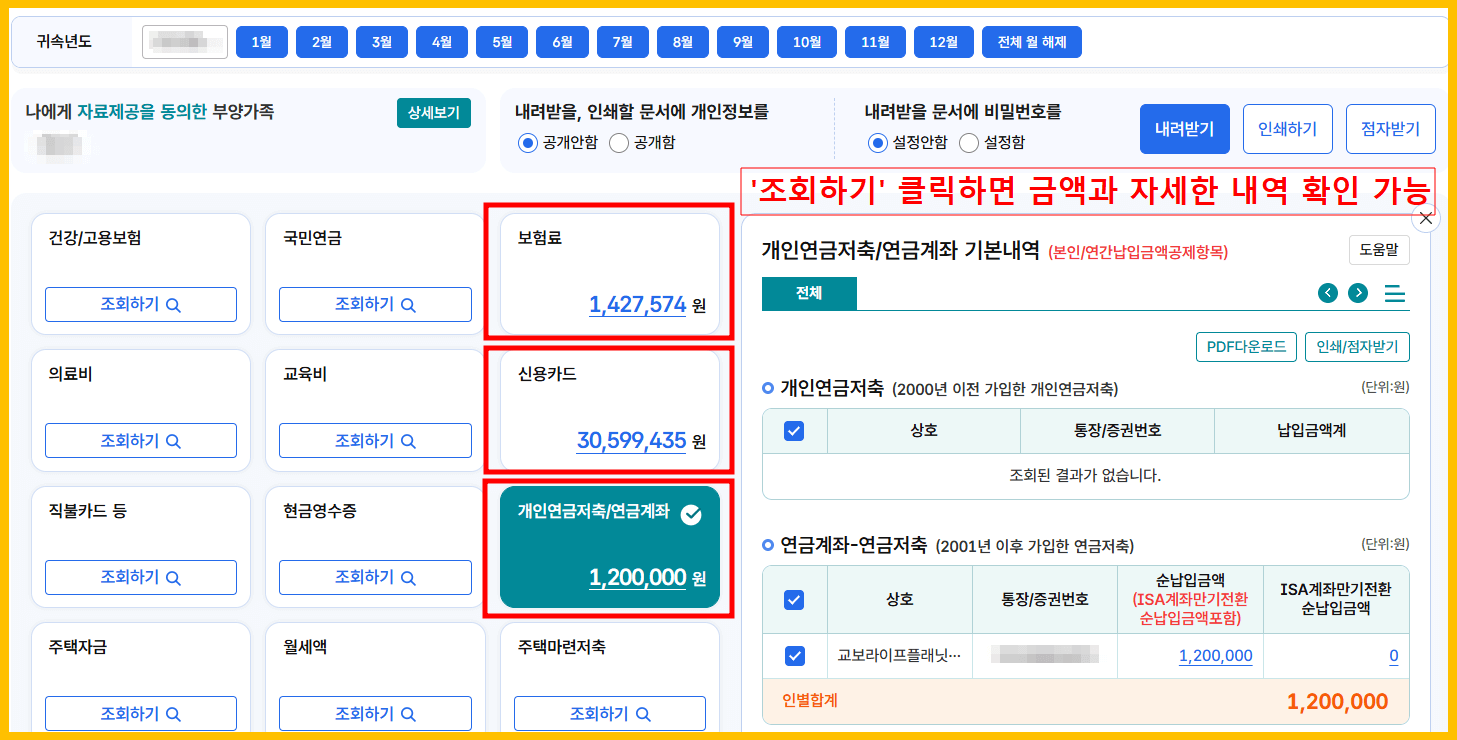Viewport: 1457px width, 740px height.
Task: Click the left chevron arrow in the pension detail panel
Action: click(x=1328, y=294)
